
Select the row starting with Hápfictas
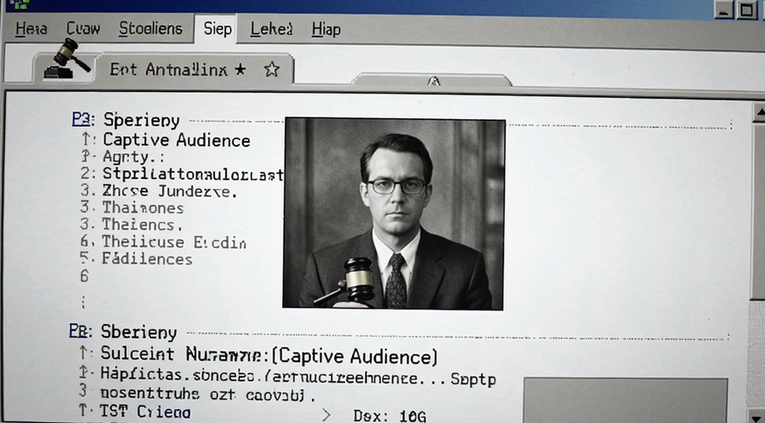tap(287, 377)
